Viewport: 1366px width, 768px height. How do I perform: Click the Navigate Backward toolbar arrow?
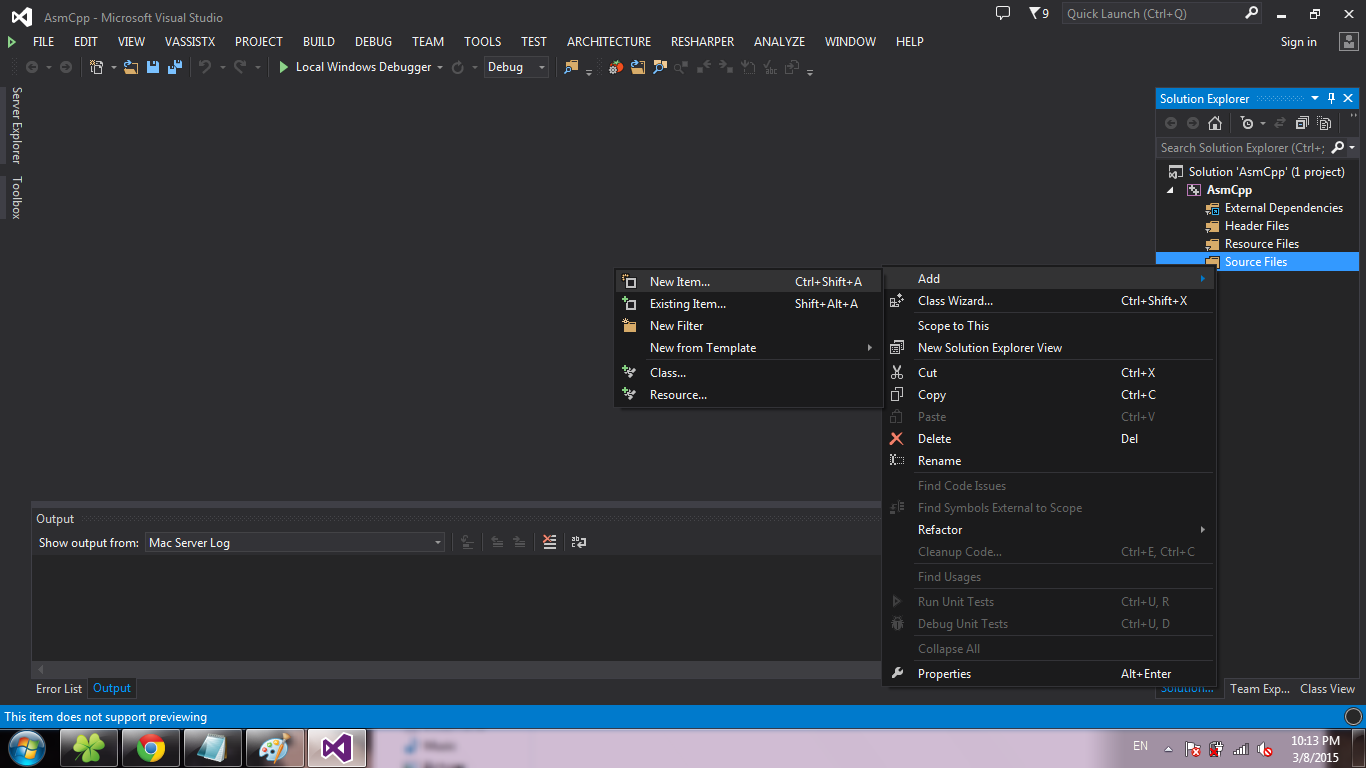point(32,67)
